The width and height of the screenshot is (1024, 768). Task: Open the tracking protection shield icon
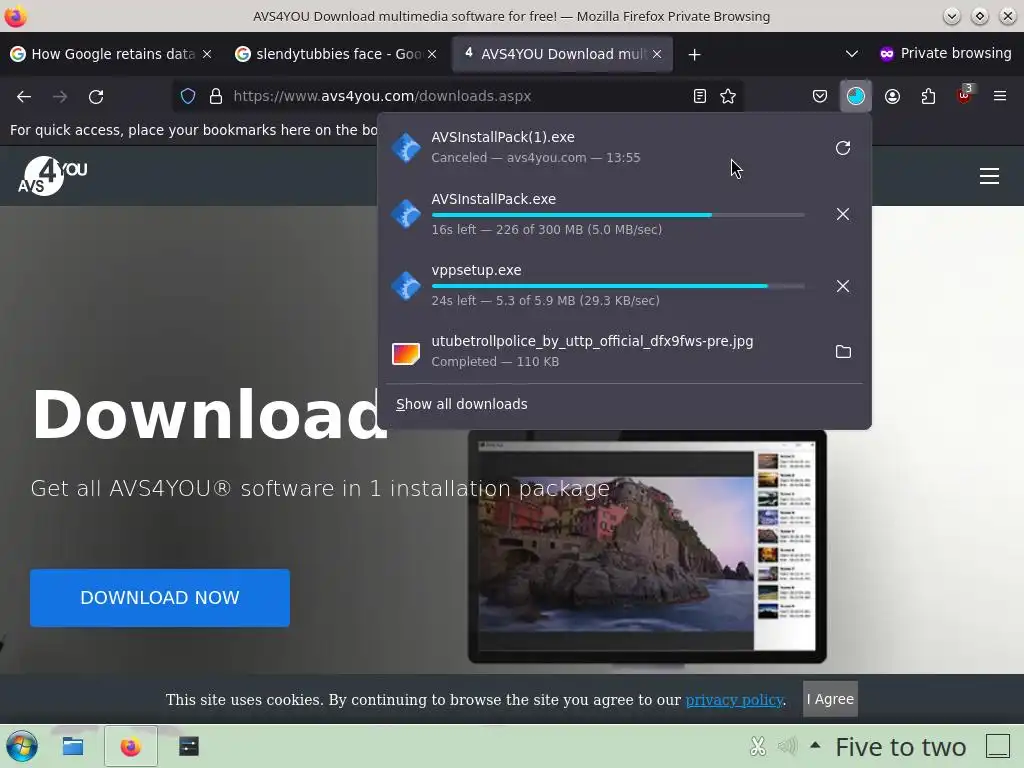click(x=188, y=97)
